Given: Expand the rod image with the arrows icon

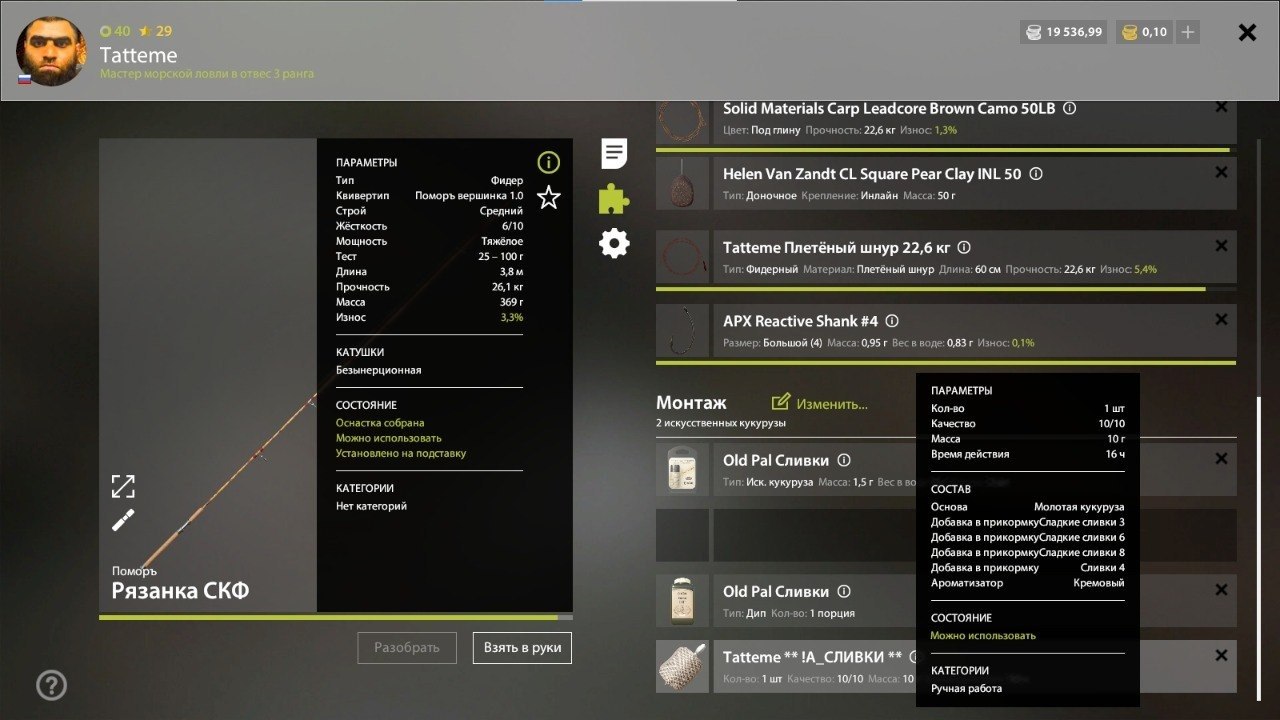Looking at the screenshot, I should (x=122, y=486).
